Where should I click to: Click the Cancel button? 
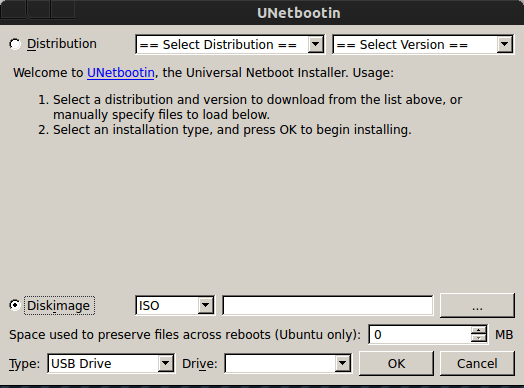coord(477,363)
